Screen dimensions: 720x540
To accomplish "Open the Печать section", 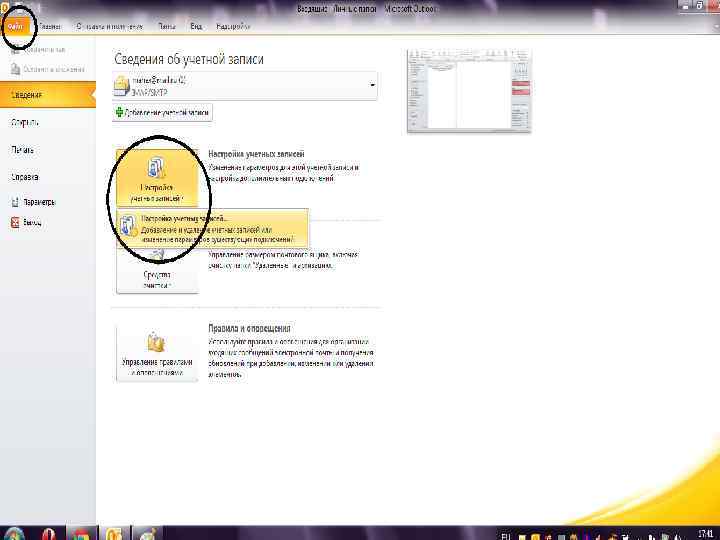I will [22, 150].
